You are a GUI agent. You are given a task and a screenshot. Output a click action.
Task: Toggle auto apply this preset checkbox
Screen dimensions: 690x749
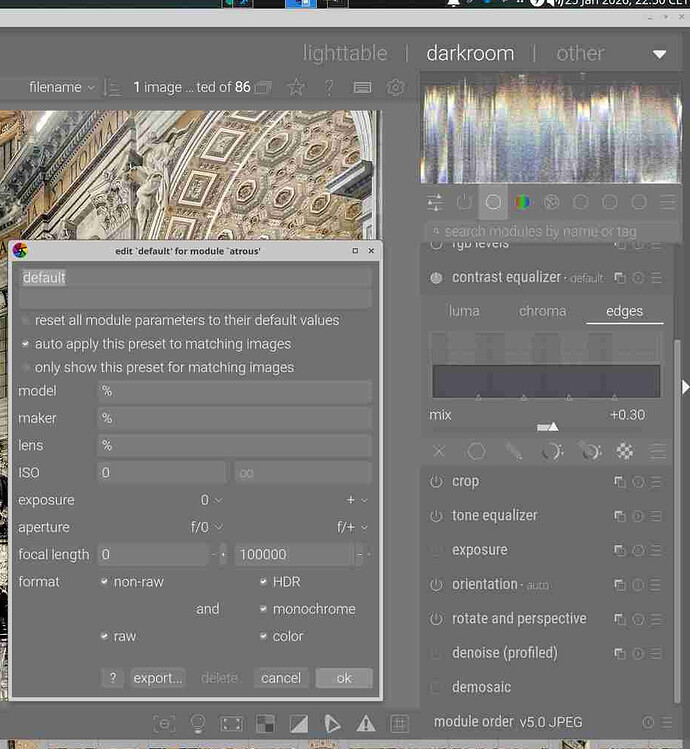(27, 344)
